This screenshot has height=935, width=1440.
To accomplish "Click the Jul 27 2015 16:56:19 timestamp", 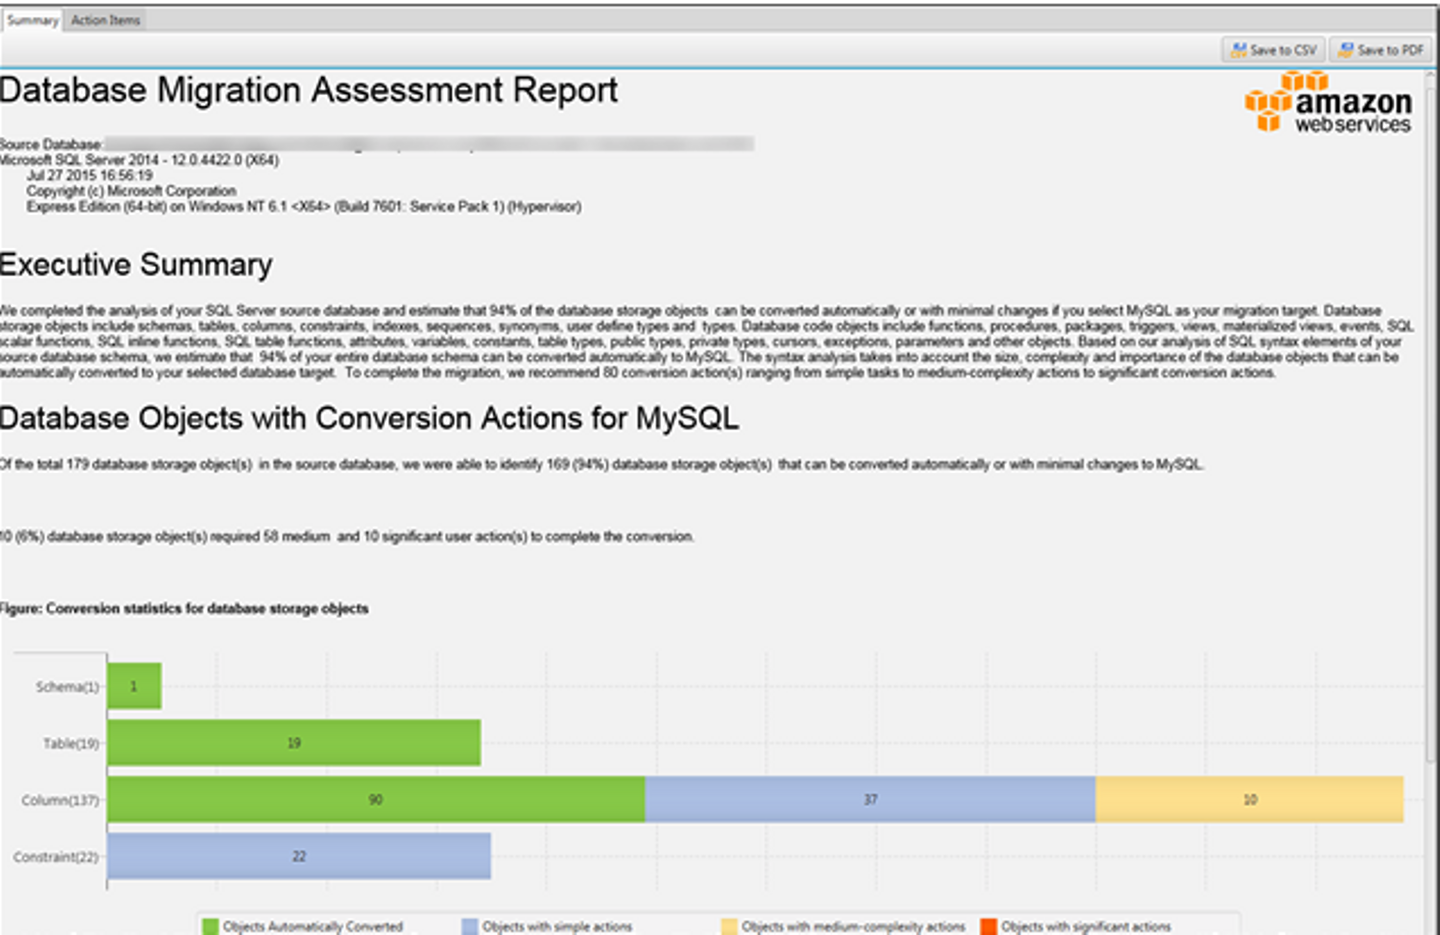I will pos(90,175).
